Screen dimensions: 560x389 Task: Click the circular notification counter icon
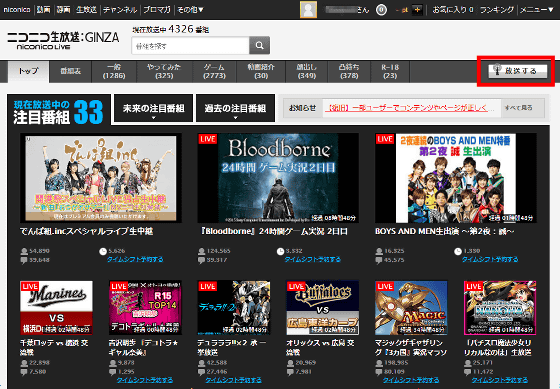[x=381, y=10]
